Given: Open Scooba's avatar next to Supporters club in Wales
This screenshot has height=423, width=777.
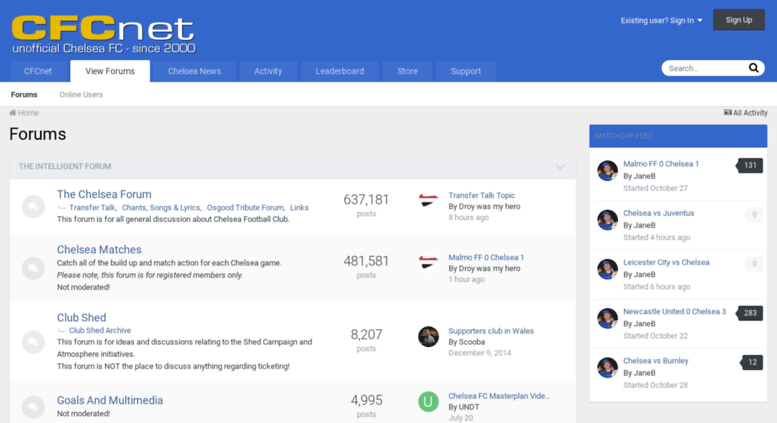Looking at the screenshot, I should point(428,336).
